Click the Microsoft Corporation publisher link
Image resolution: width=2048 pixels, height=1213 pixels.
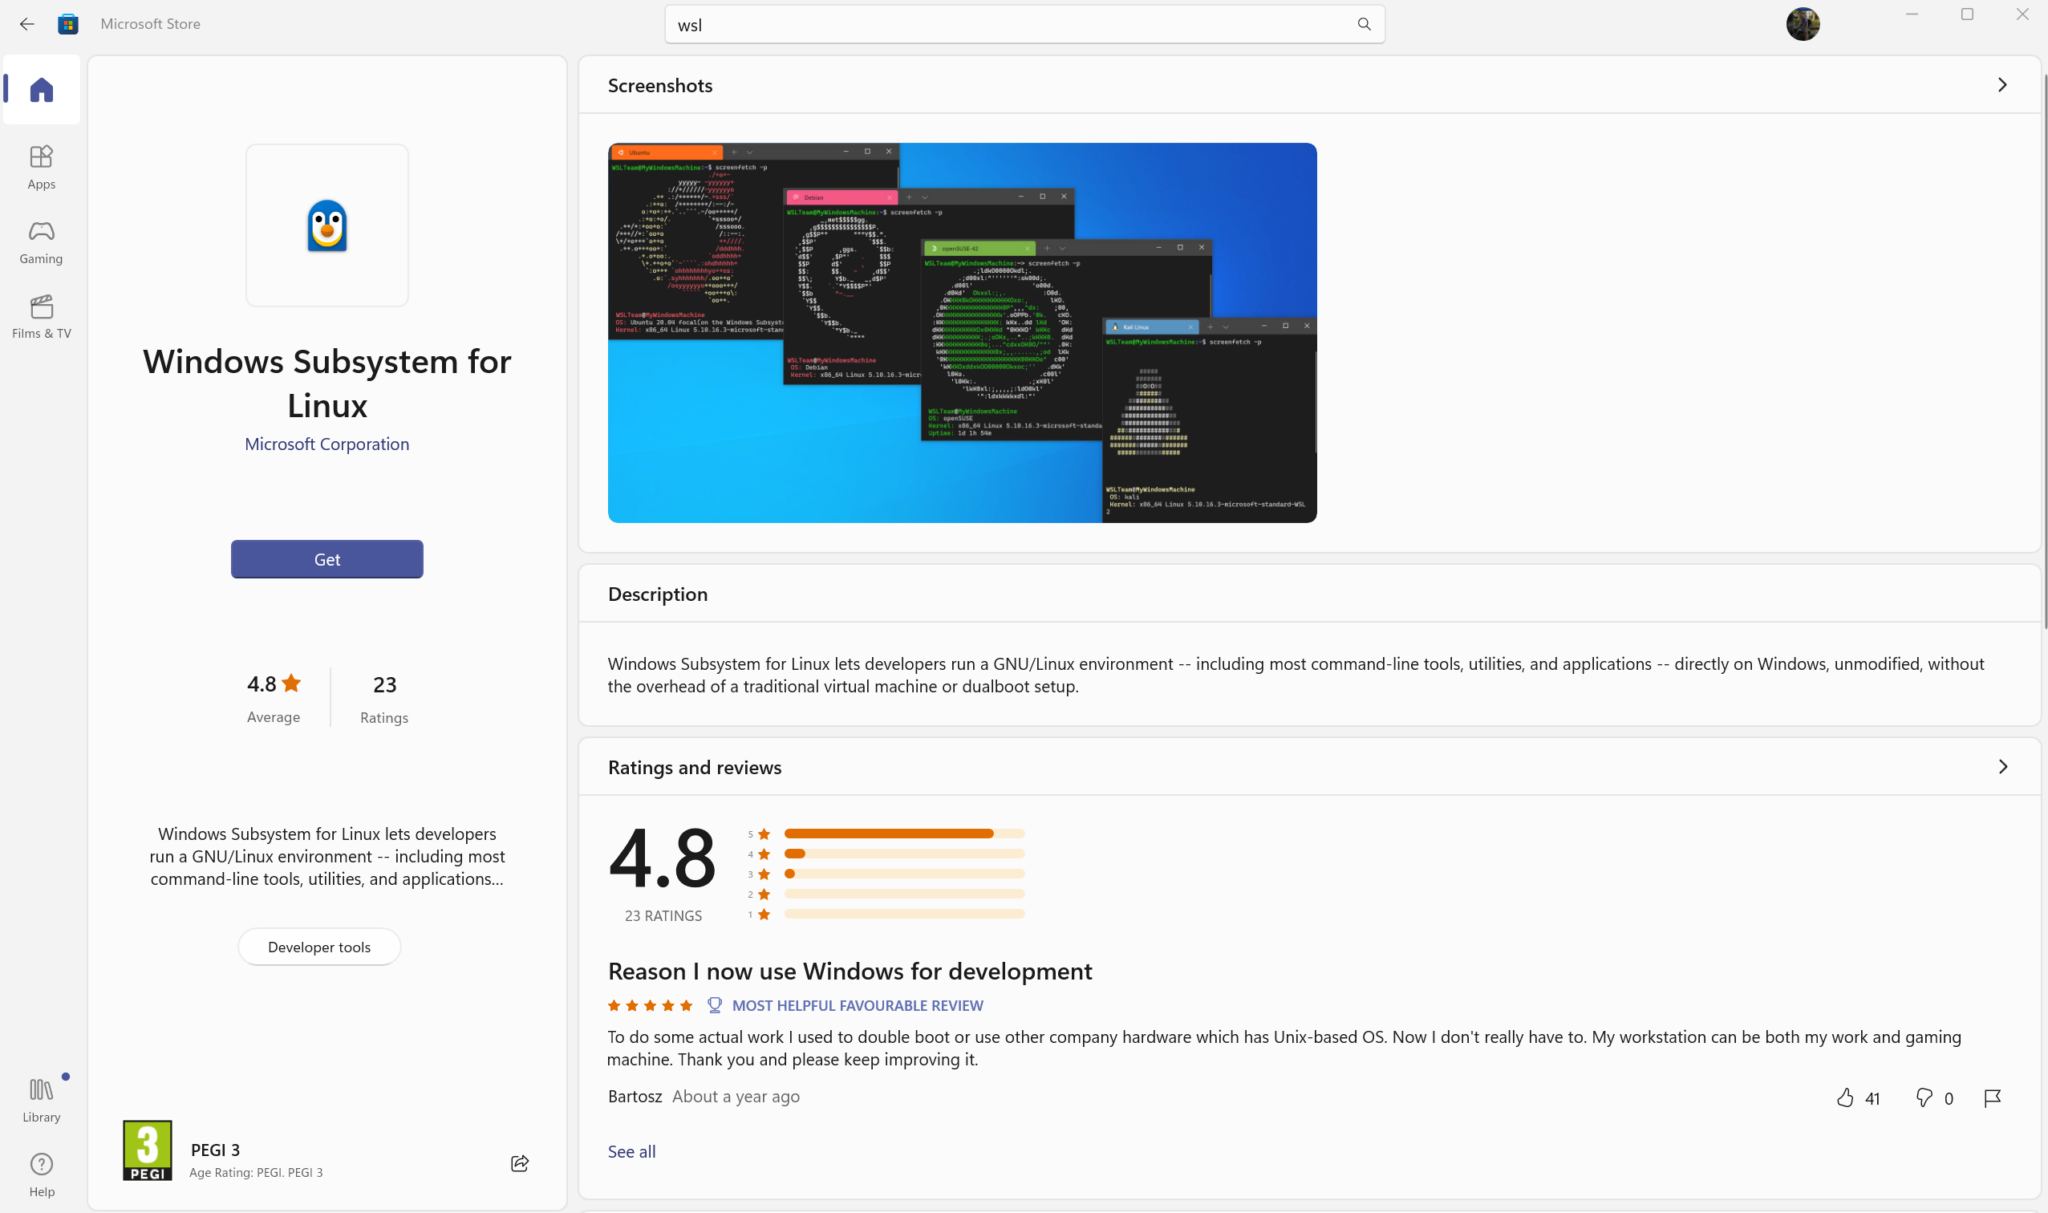tap(326, 443)
